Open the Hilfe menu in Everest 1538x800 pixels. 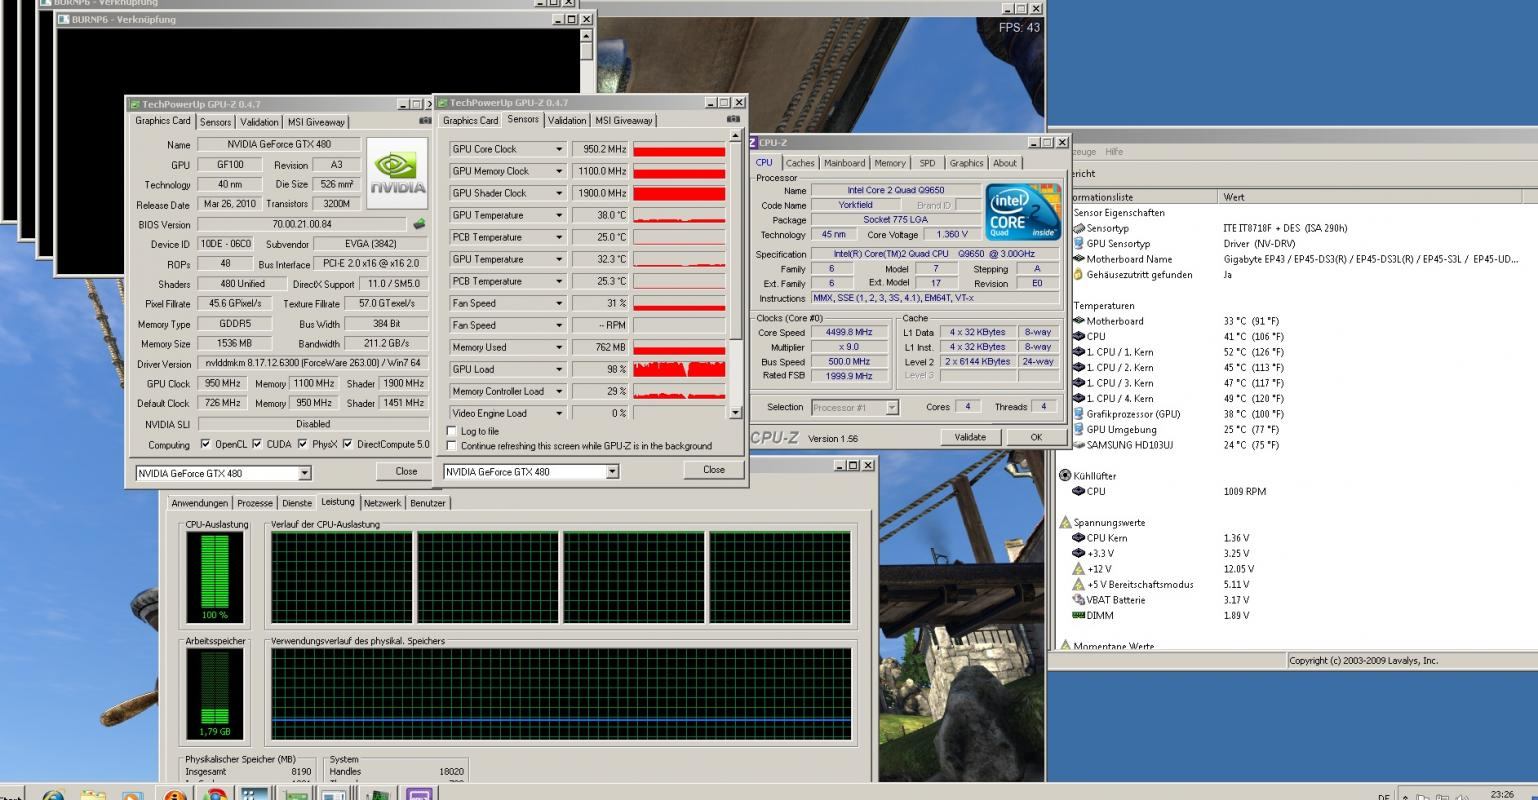(x=1113, y=152)
